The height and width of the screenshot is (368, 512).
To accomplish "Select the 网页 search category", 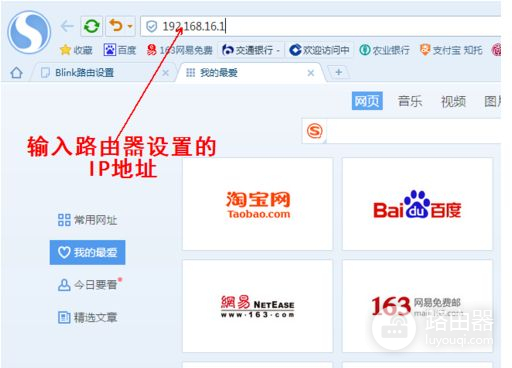I will tap(367, 101).
